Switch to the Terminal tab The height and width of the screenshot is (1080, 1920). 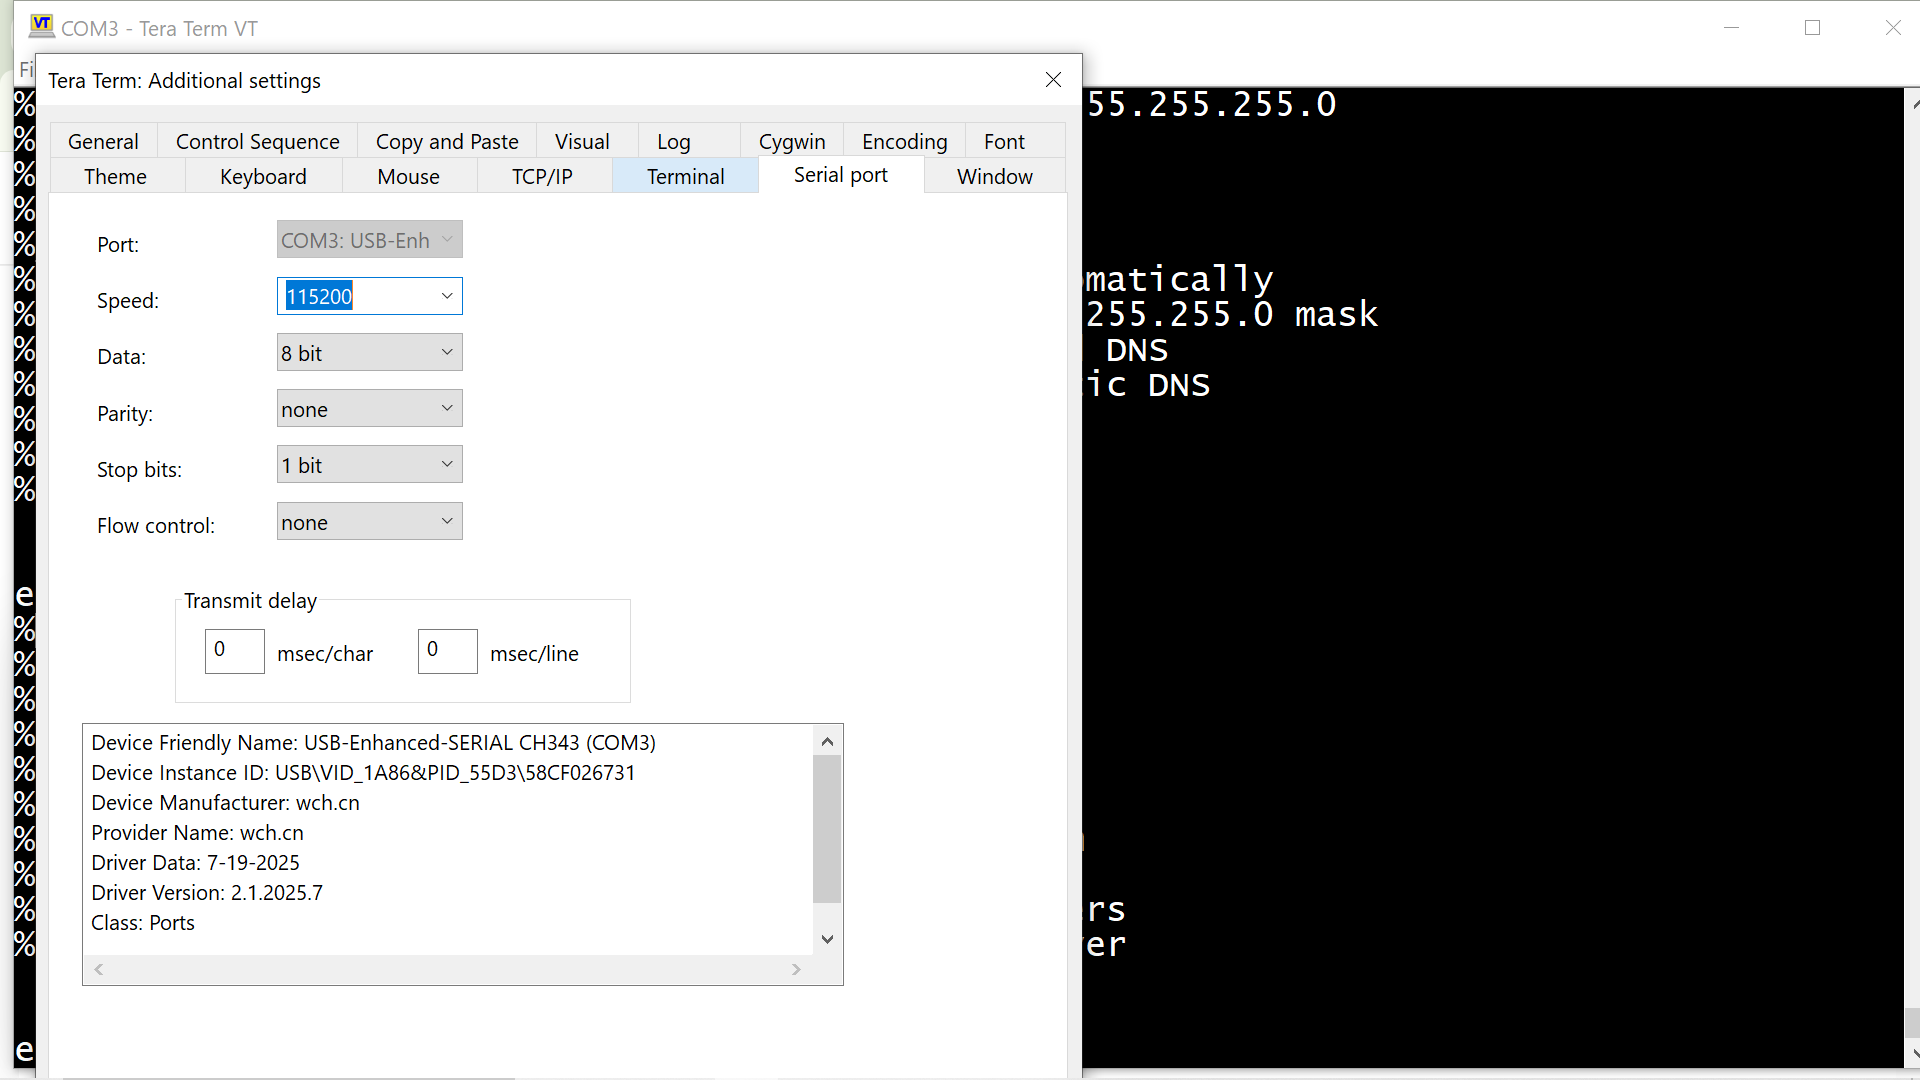(x=685, y=176)
